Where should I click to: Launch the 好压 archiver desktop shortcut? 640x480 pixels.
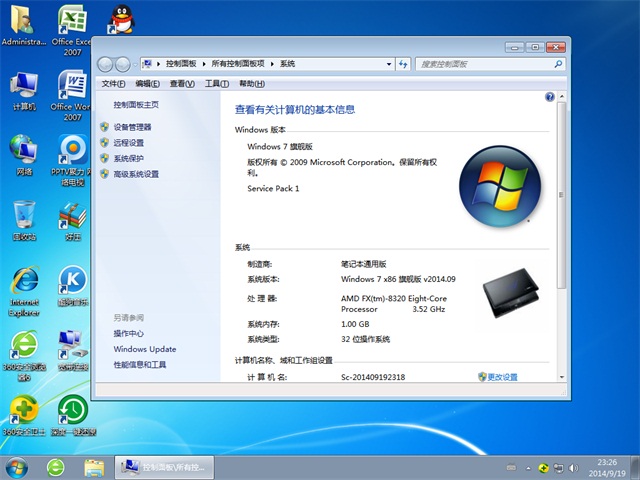tap(73, 220)
